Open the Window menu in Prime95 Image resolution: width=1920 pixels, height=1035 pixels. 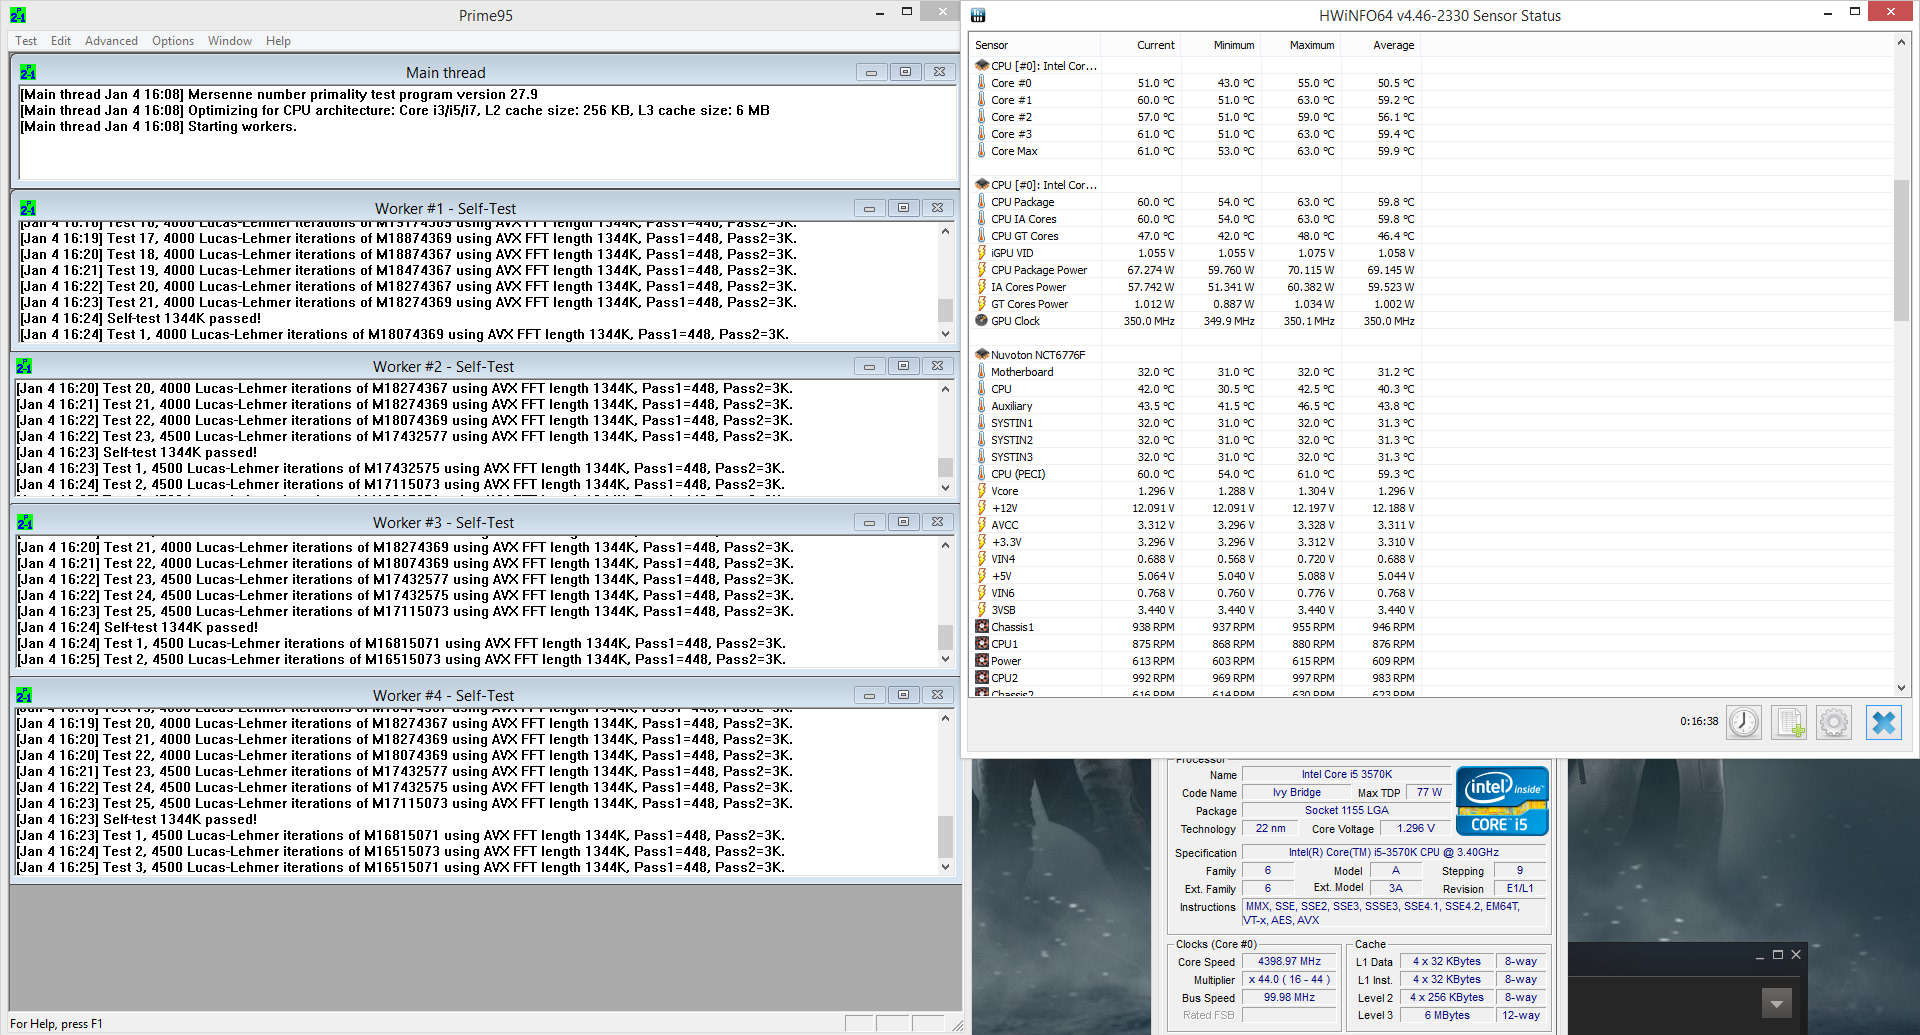pyautogui.click(x=230, y=41)
